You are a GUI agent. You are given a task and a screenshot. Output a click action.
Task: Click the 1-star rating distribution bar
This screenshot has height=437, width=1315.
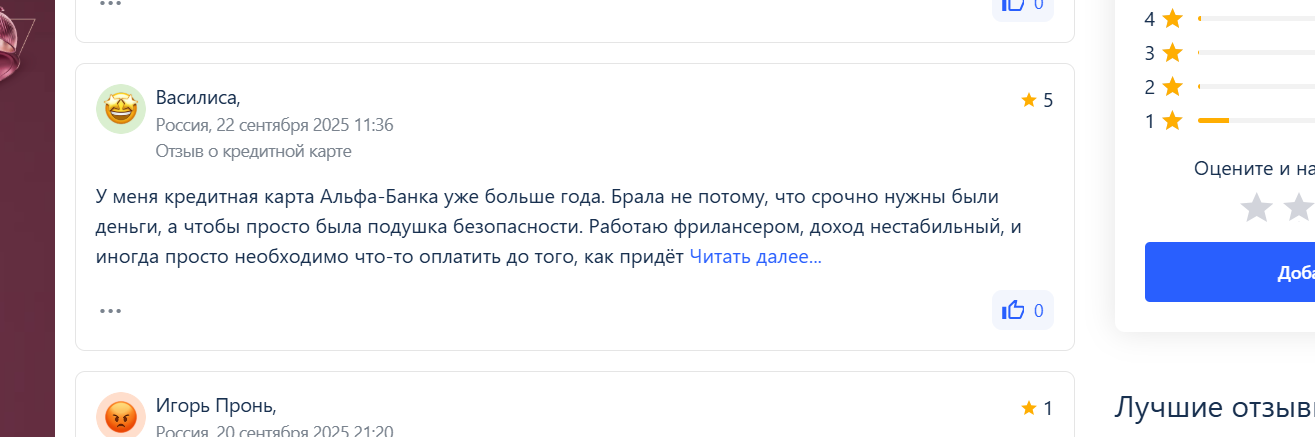[x=1256, y=120]
